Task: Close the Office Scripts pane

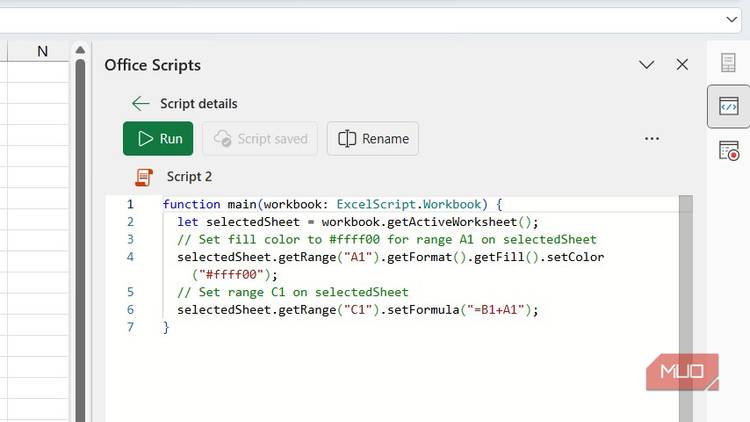Action: pos(682,65)
